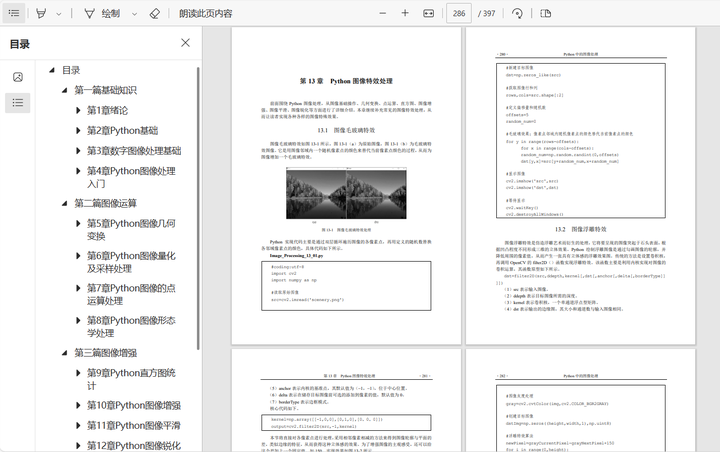Go to 第3章数字图像处理基础 entry
720x452 pixels.
coord(134,151)
